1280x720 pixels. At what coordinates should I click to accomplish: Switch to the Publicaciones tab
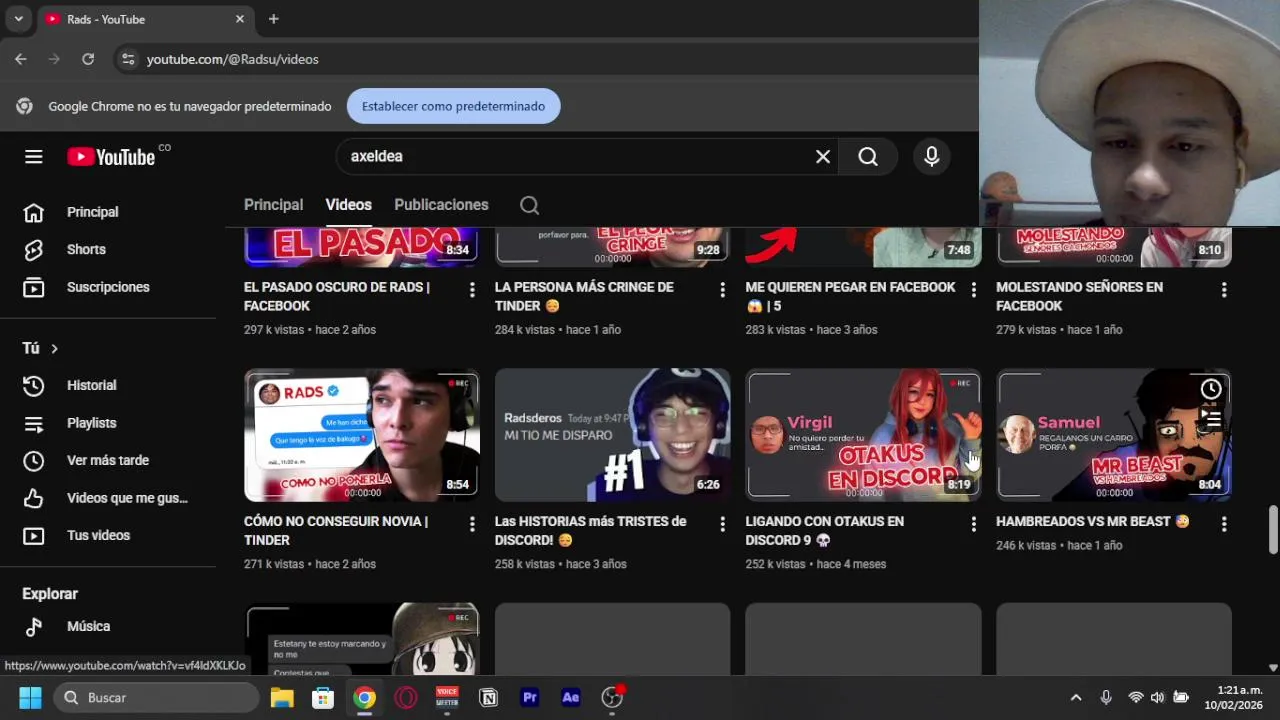click(441, 205)
